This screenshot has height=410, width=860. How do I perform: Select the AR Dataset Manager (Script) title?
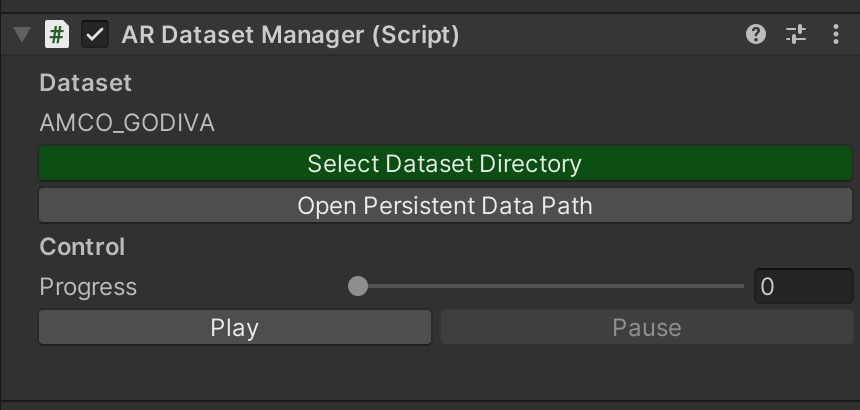290,35
